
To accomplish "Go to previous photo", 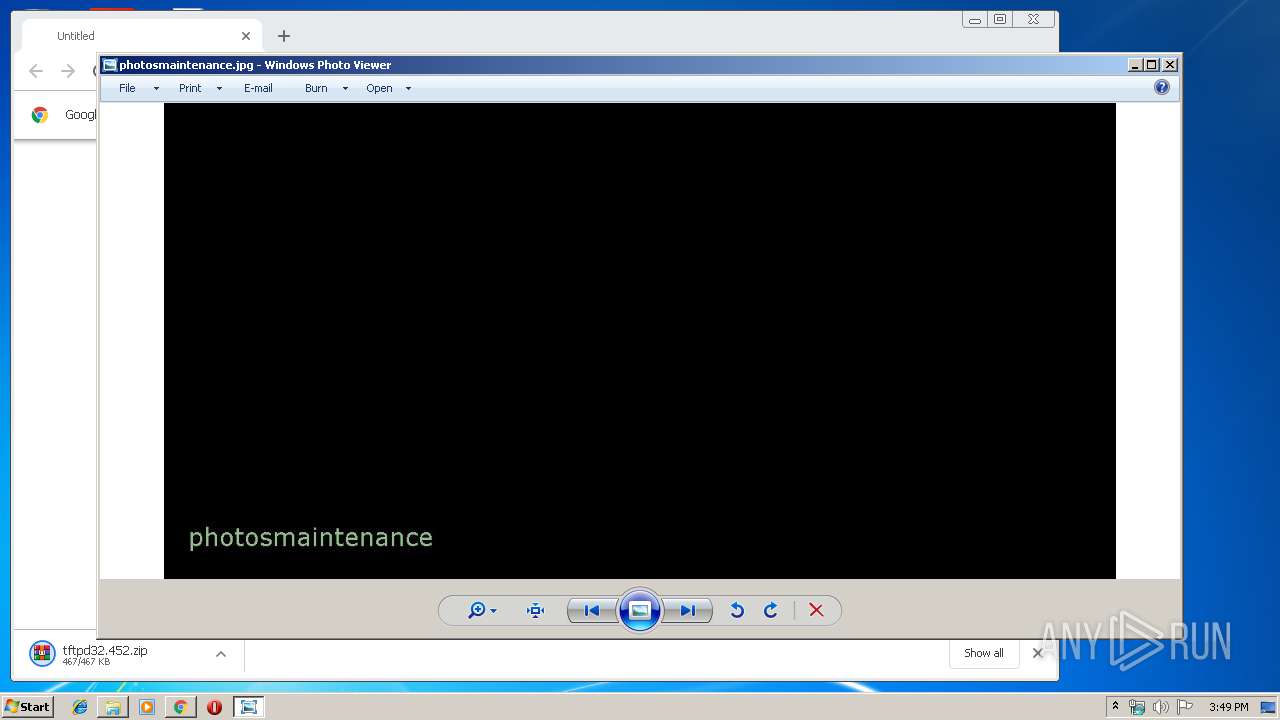I will (592, 611).
